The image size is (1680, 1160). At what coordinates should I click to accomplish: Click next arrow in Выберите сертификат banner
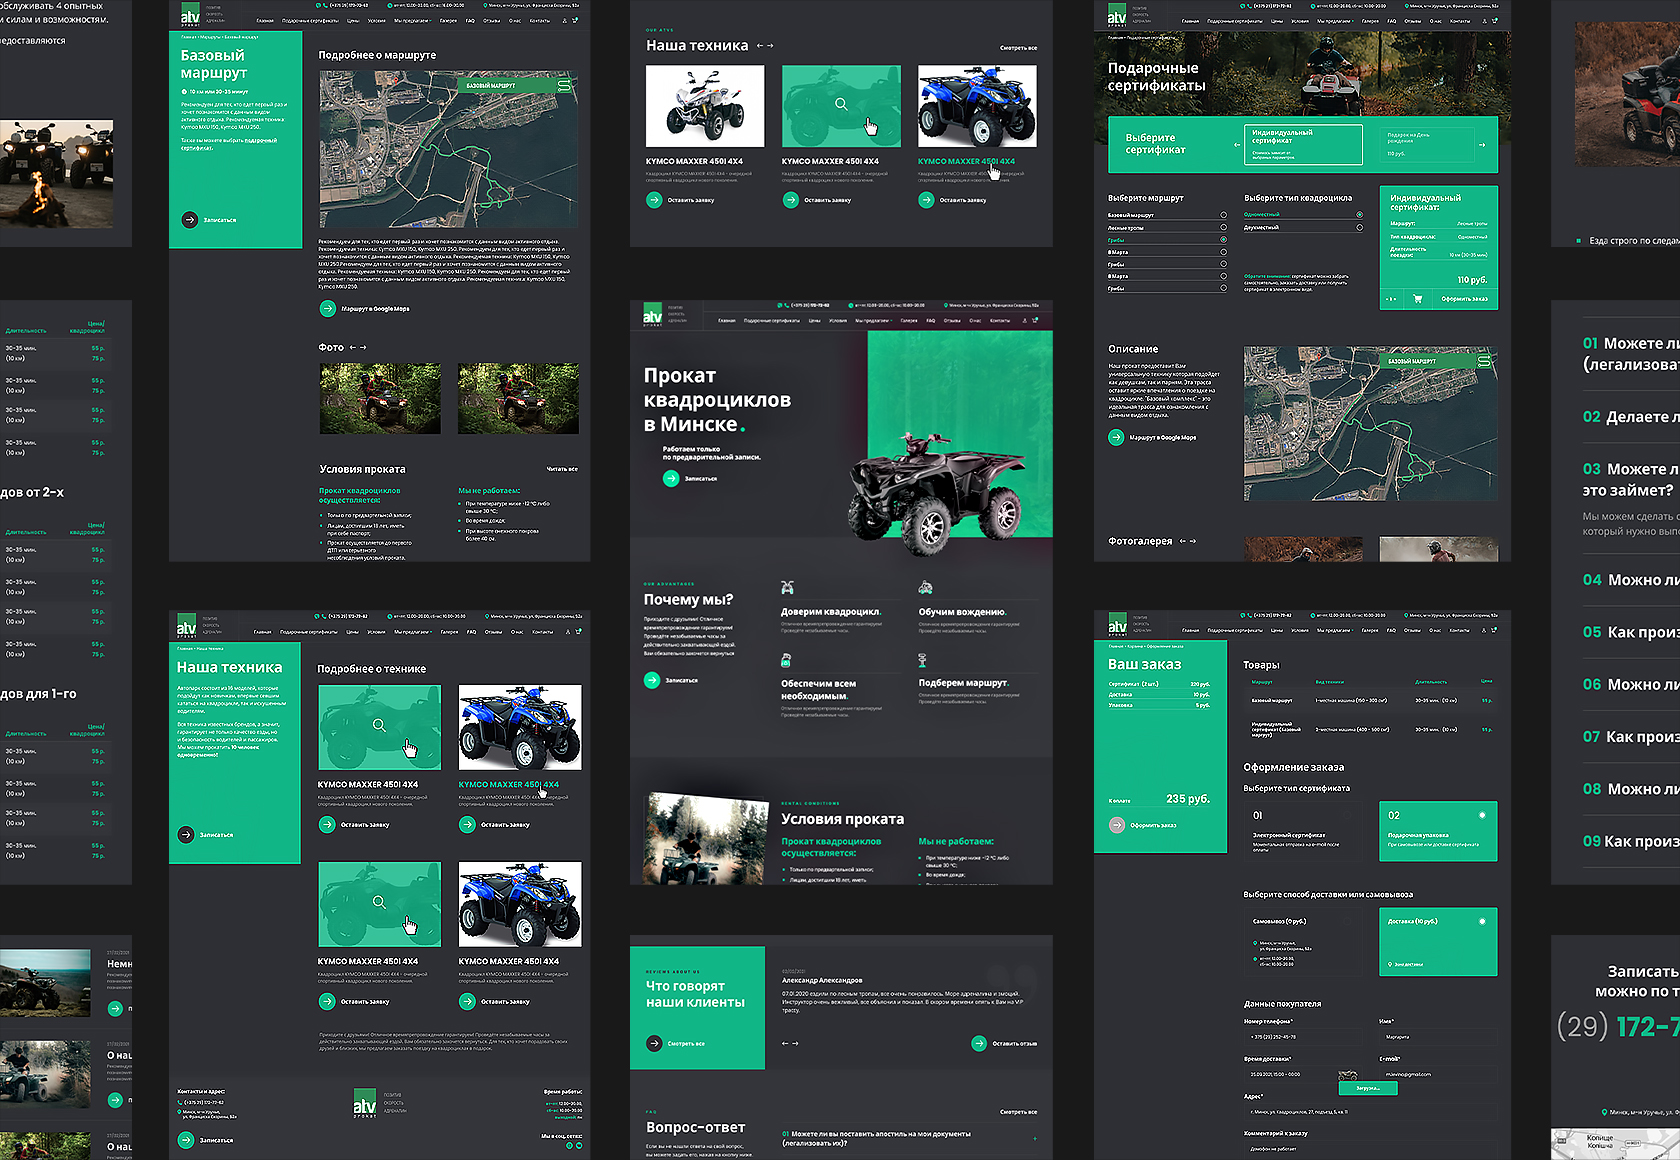pos(1482,145)
